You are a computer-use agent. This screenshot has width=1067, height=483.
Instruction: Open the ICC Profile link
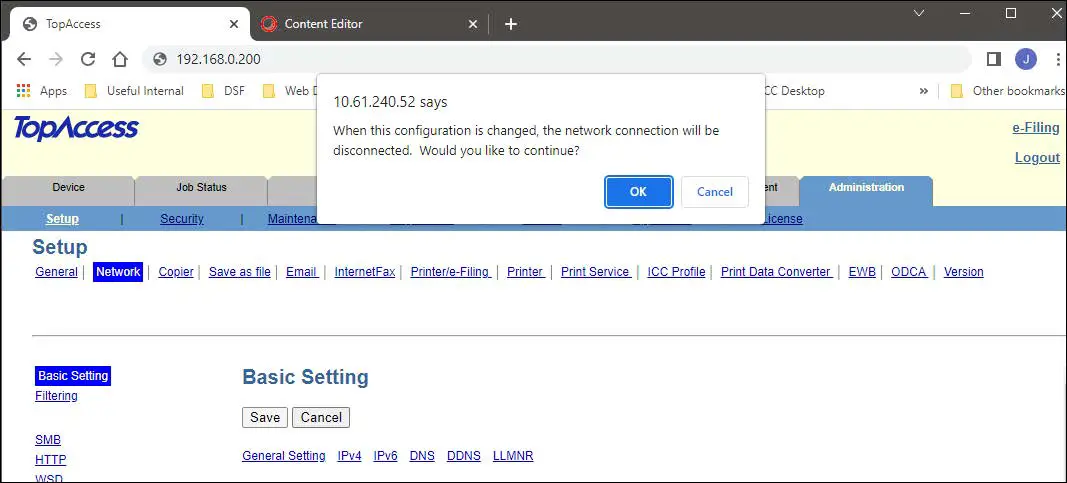(x=676, y=271)
